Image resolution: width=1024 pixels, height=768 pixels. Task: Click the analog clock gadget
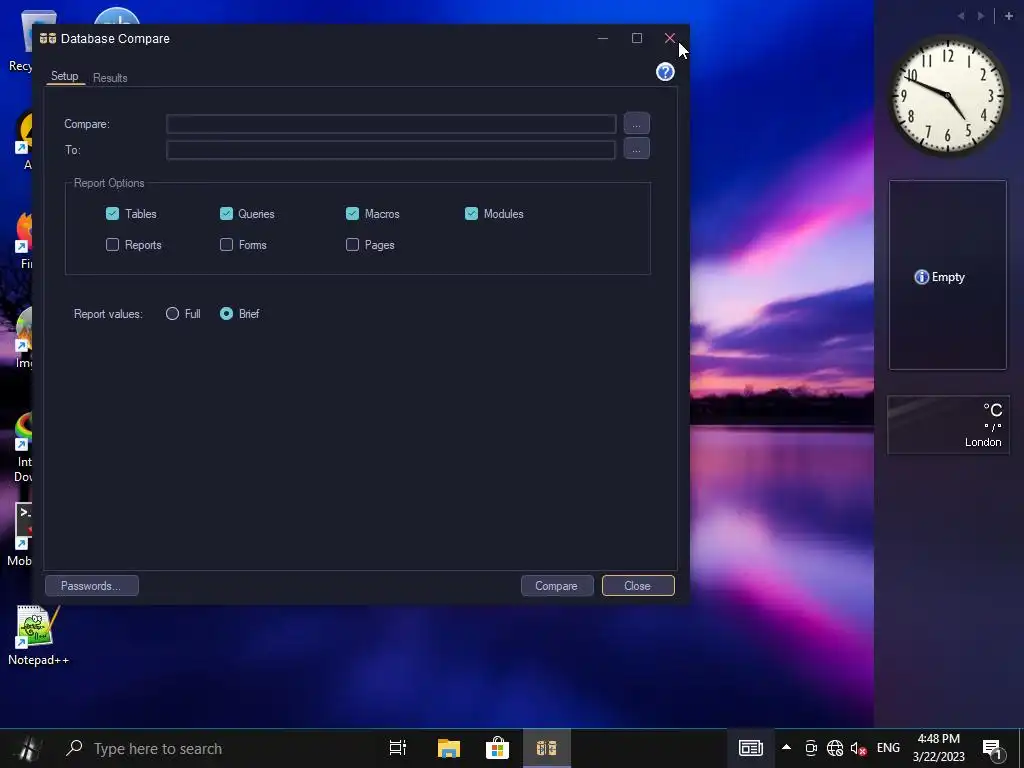(x=948, y=96)
